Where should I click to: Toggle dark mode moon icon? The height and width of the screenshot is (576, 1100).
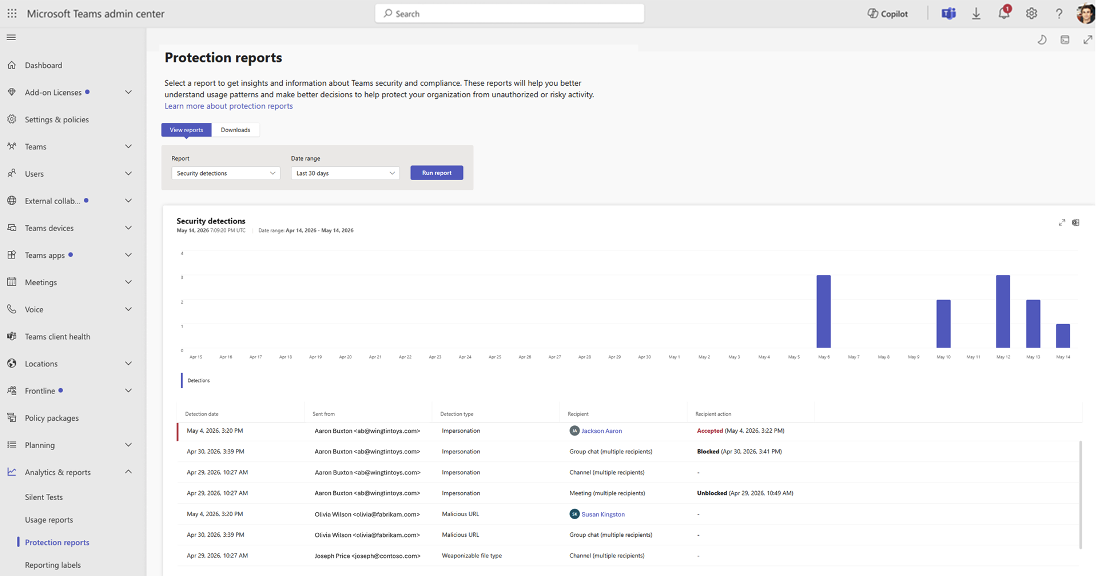pyautogui.click(x=1042, y=40)
